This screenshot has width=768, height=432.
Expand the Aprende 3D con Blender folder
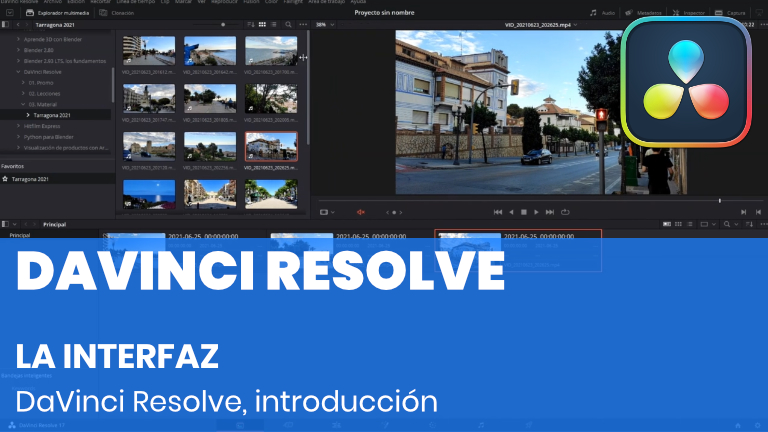click(x=19, y=39)
